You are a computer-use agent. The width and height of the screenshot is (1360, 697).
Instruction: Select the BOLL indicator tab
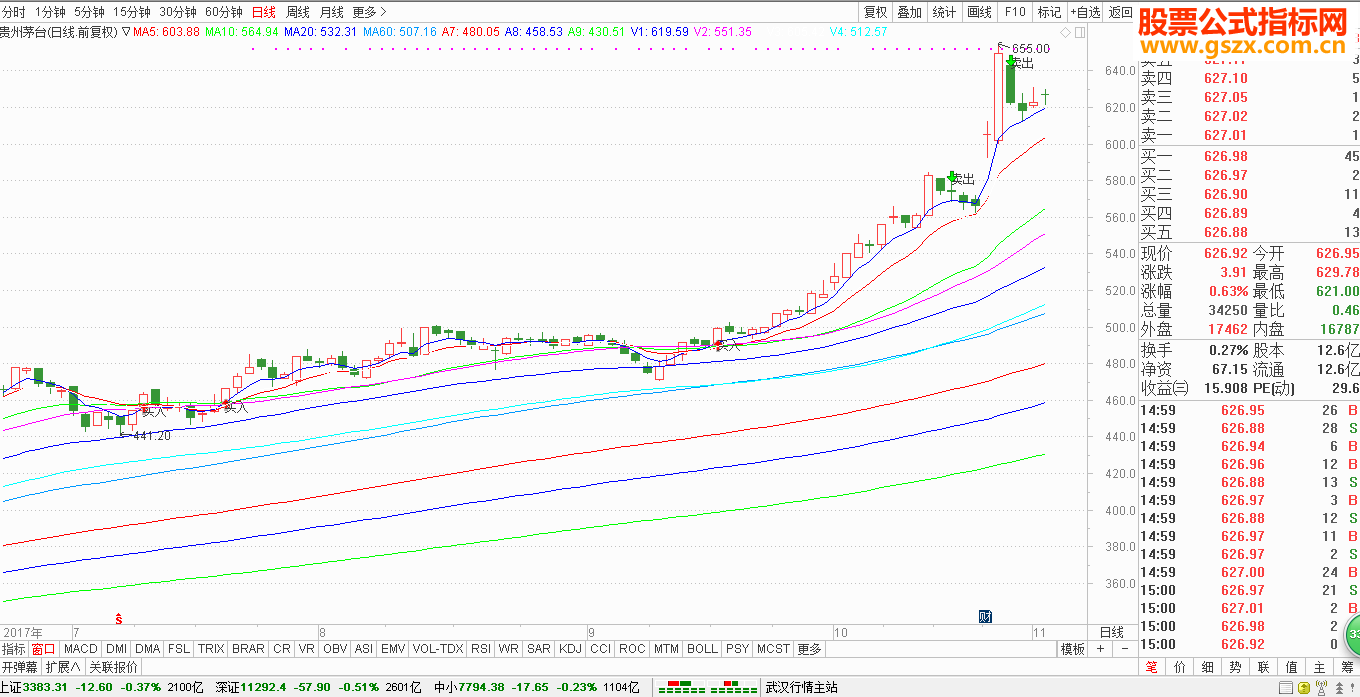tap(703, 649)
